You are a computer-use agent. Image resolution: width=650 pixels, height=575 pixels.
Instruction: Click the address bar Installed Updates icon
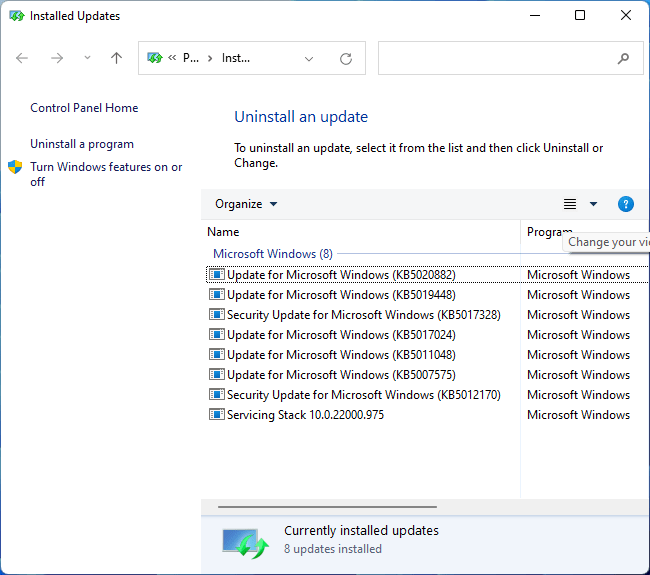pyautogui.click(x=155, y=58)
